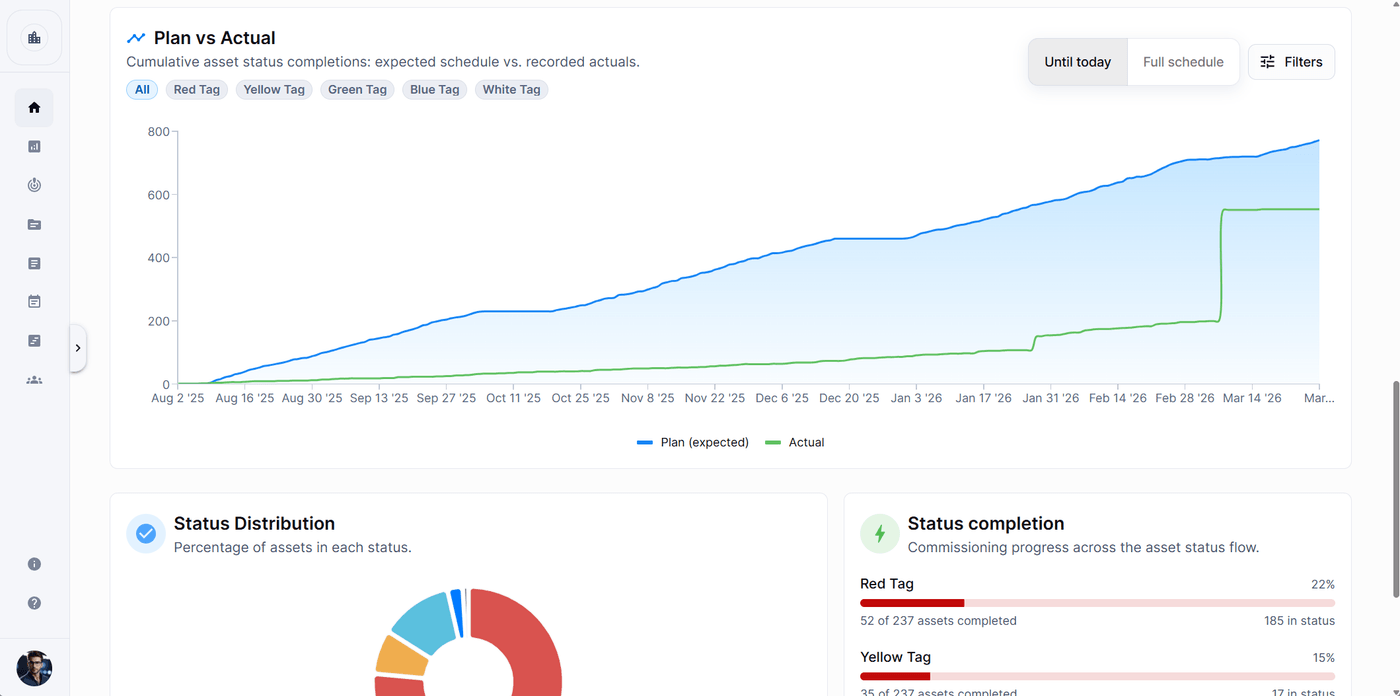This screenshot has width=1400, height=696.
Task: Open the user profile avatar
Action: [34, 668]
